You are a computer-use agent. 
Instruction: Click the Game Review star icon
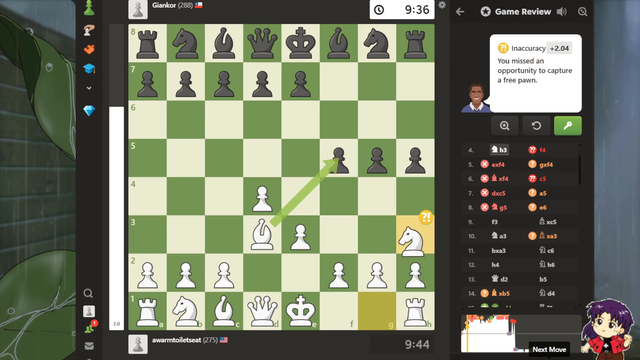pos(485,11)
